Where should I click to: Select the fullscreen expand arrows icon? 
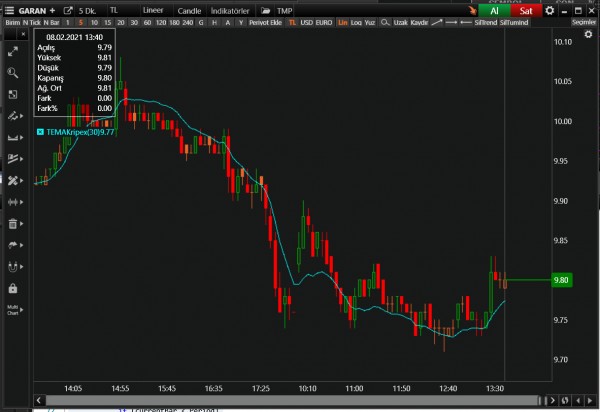point(14,51)
